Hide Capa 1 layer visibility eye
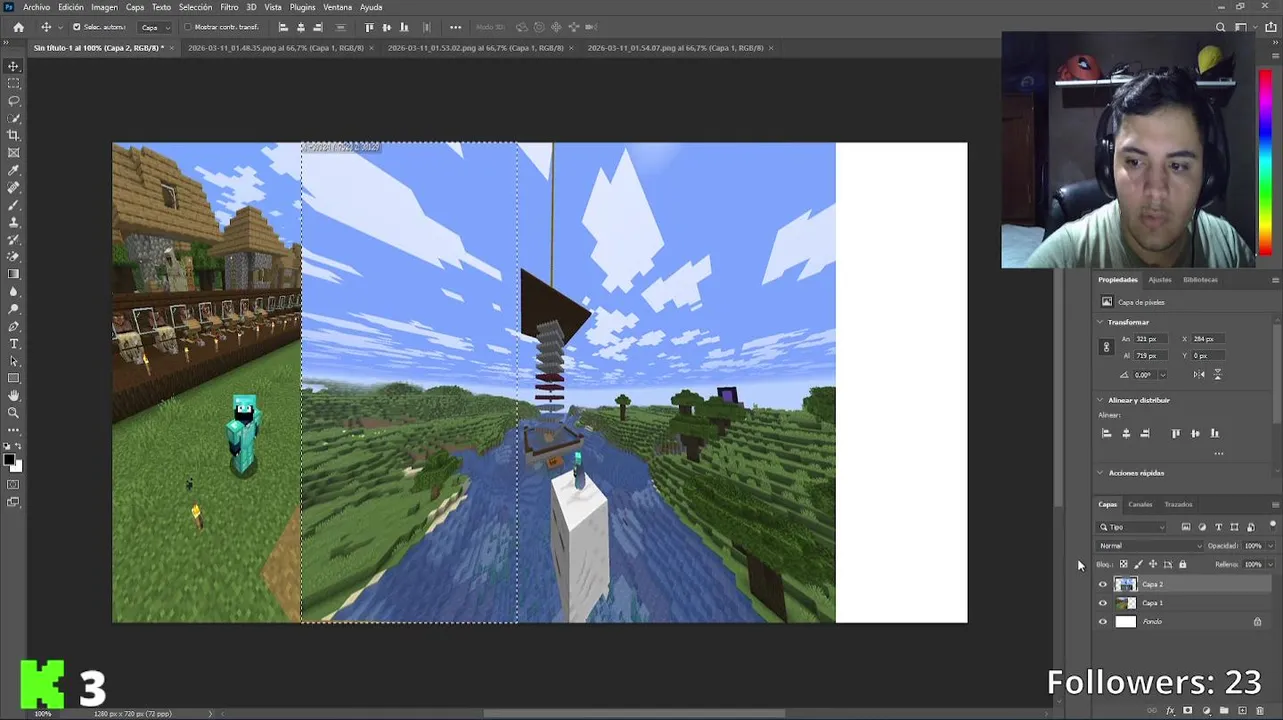 1103,603
